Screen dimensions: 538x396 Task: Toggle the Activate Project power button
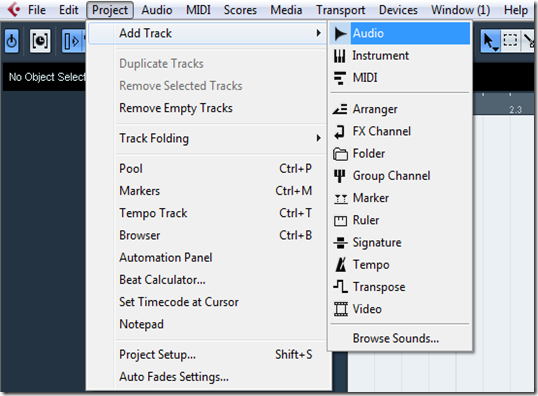coord(12,41)
